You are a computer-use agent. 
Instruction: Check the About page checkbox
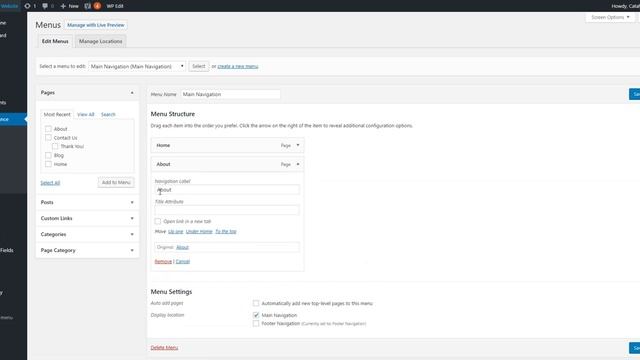click(48, 129)
